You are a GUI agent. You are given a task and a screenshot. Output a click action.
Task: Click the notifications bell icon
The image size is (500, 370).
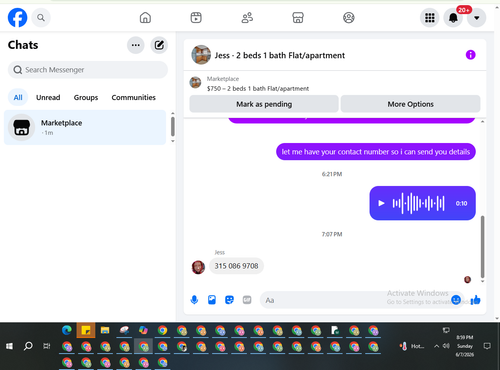(x=453, y=18)
